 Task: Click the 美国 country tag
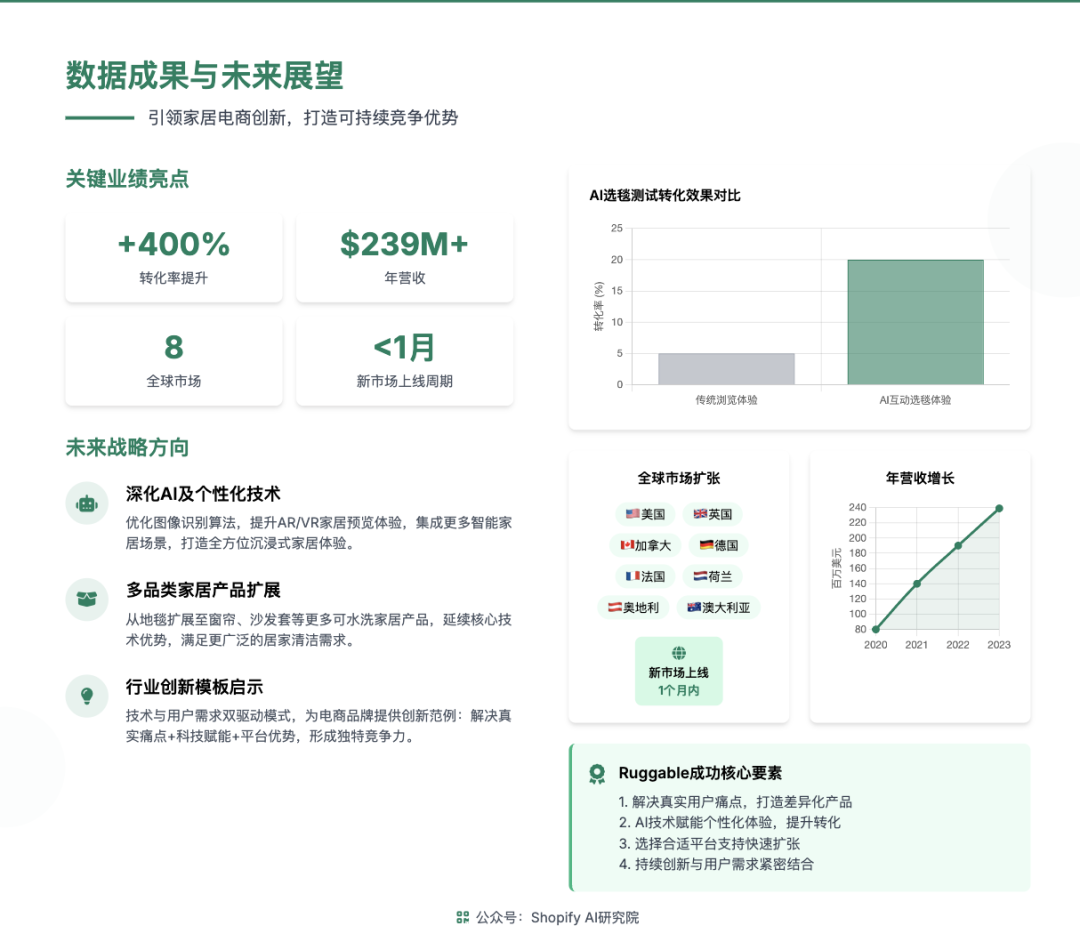(645, 514)
